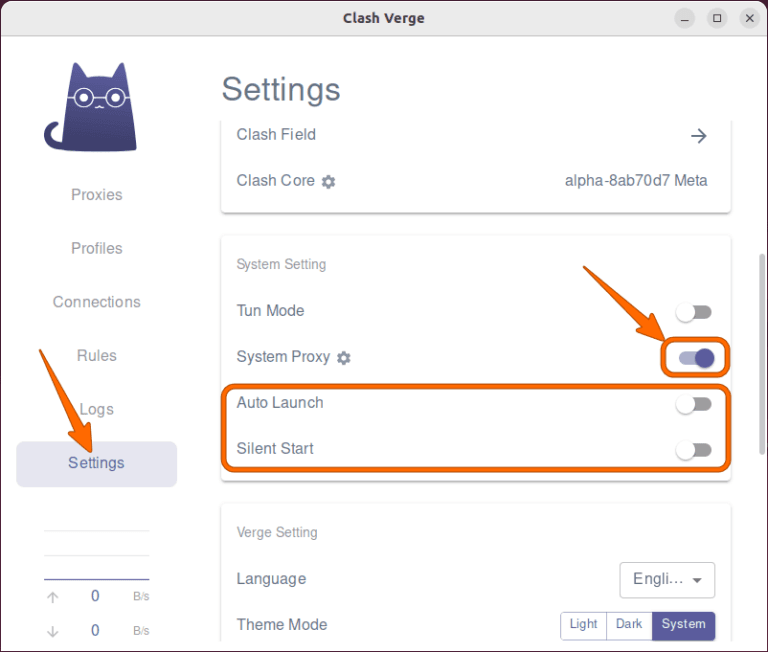Open the Profiles section

[x=97, y=249]
